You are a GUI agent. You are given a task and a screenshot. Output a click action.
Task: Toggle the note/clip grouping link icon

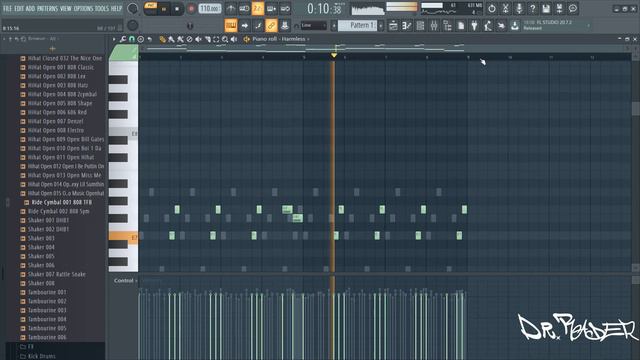(x=271, y=26)
